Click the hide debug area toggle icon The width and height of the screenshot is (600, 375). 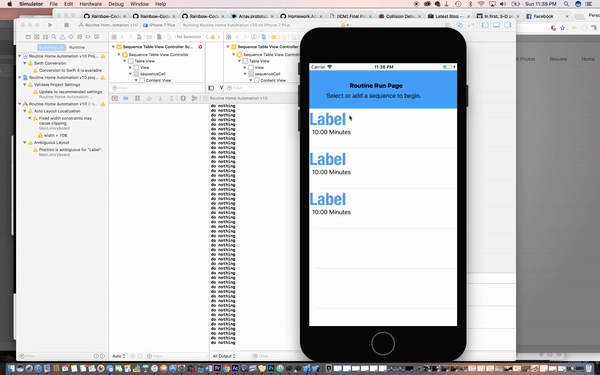click(x=114, y=98)
